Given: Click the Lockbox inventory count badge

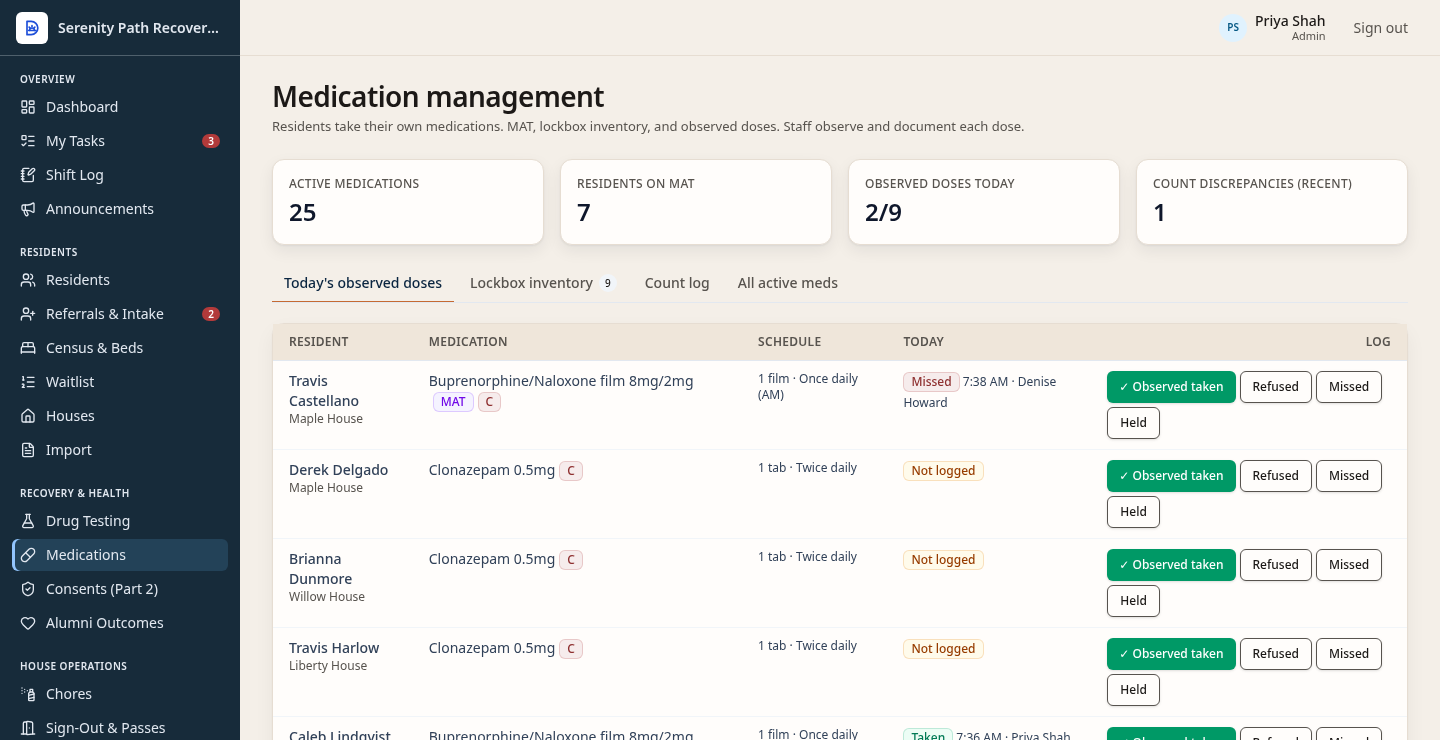Looking at the screenshot, I should click(607, 284).
